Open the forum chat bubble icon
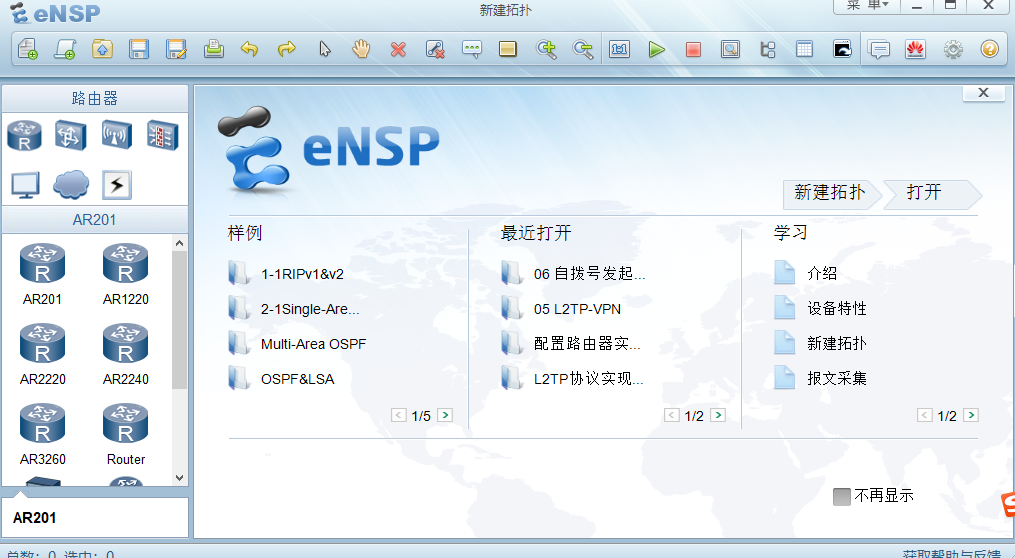The height and width of the screenshot is (558, 1015). (879, 49)
